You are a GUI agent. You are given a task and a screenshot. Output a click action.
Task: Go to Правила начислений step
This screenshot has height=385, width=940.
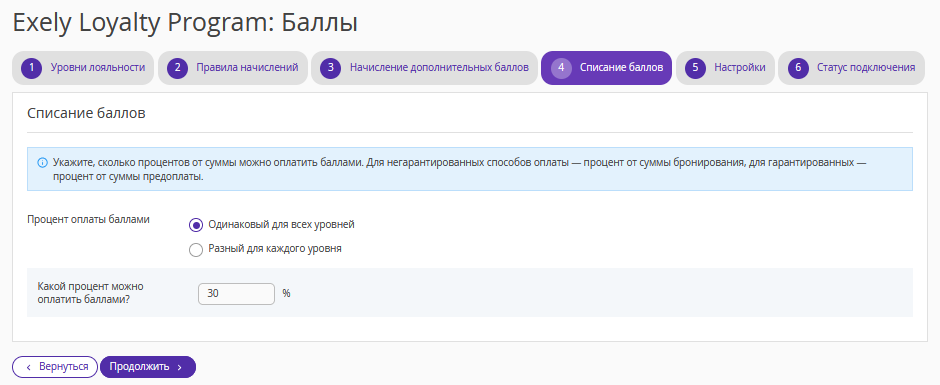233,68
